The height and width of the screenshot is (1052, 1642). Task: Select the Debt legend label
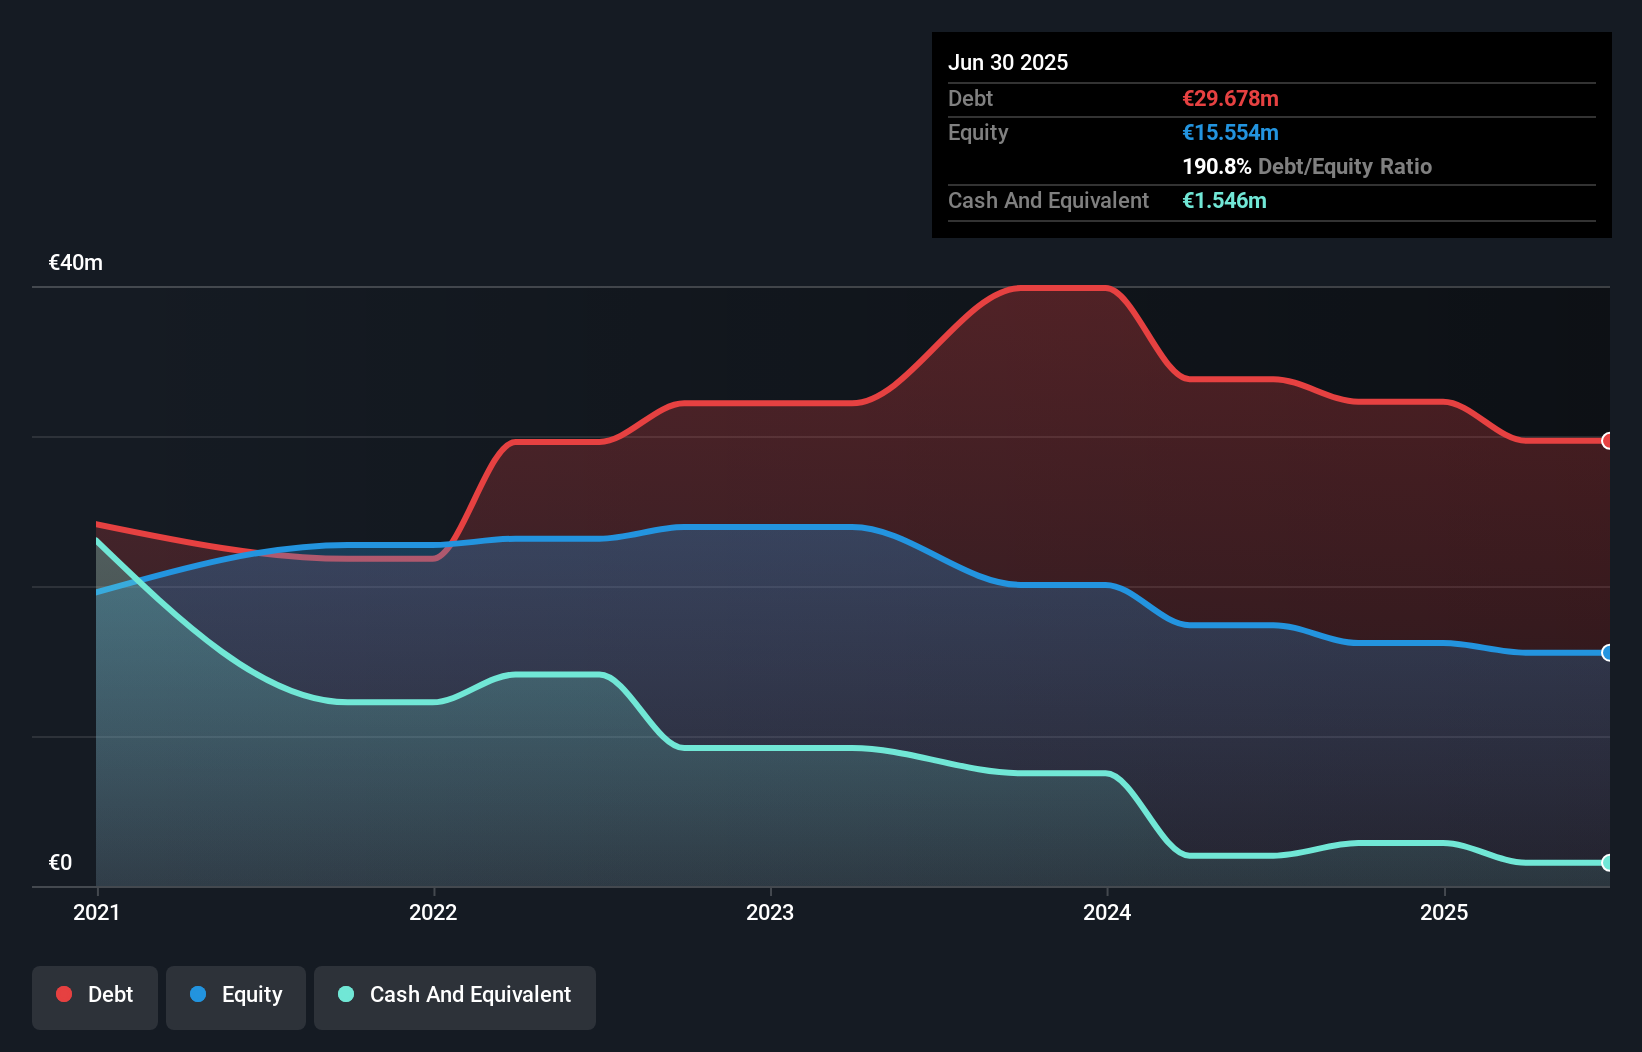tap(110, 994)
